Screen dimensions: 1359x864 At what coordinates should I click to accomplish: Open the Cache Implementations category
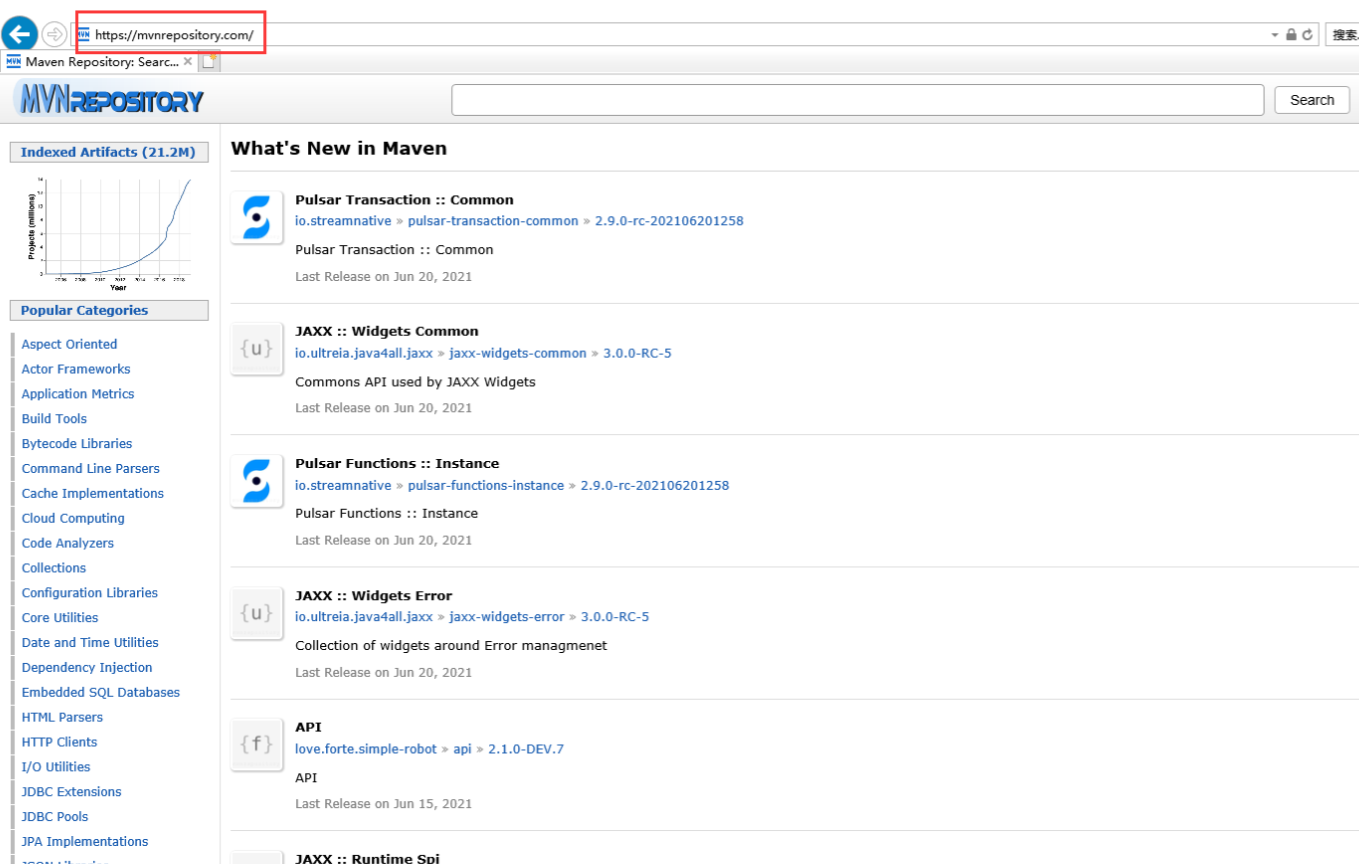[92, 493]
